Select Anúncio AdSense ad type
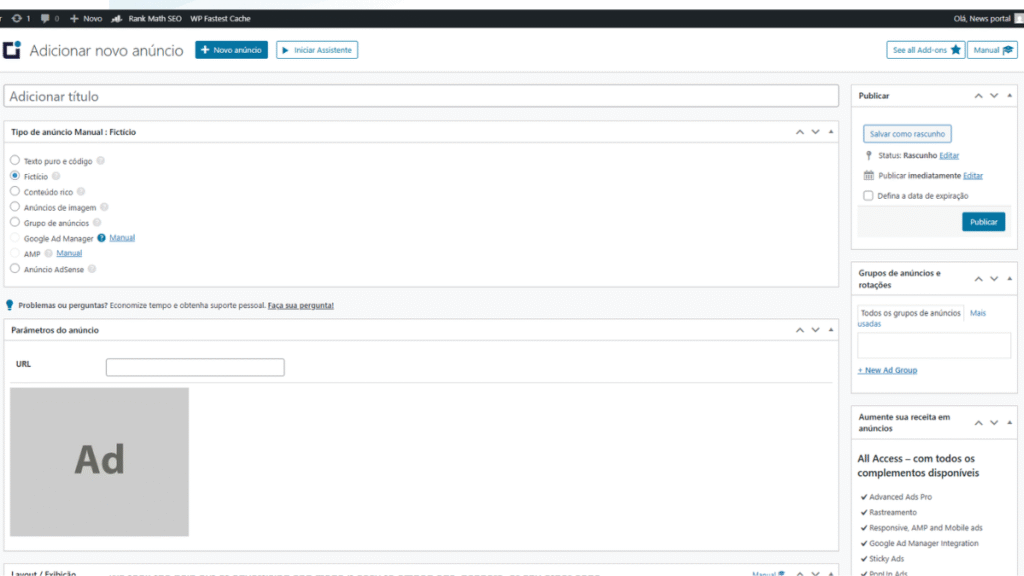1024x576 pixels. (x=14, y=268)
